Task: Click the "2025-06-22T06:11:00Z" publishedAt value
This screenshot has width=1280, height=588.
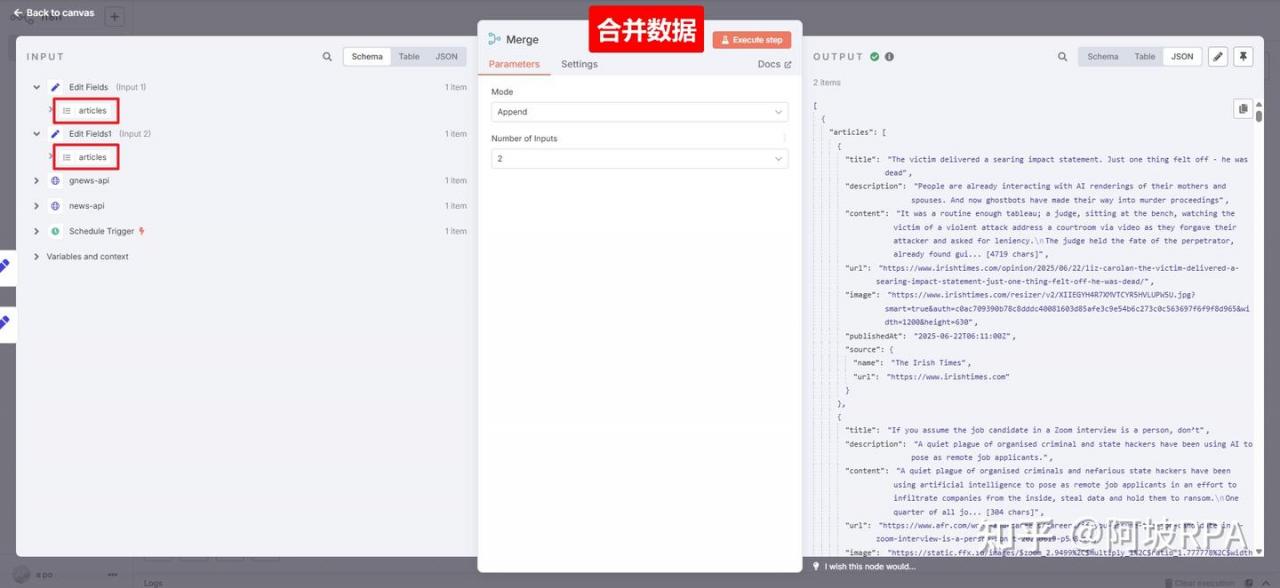Action: 964,336
